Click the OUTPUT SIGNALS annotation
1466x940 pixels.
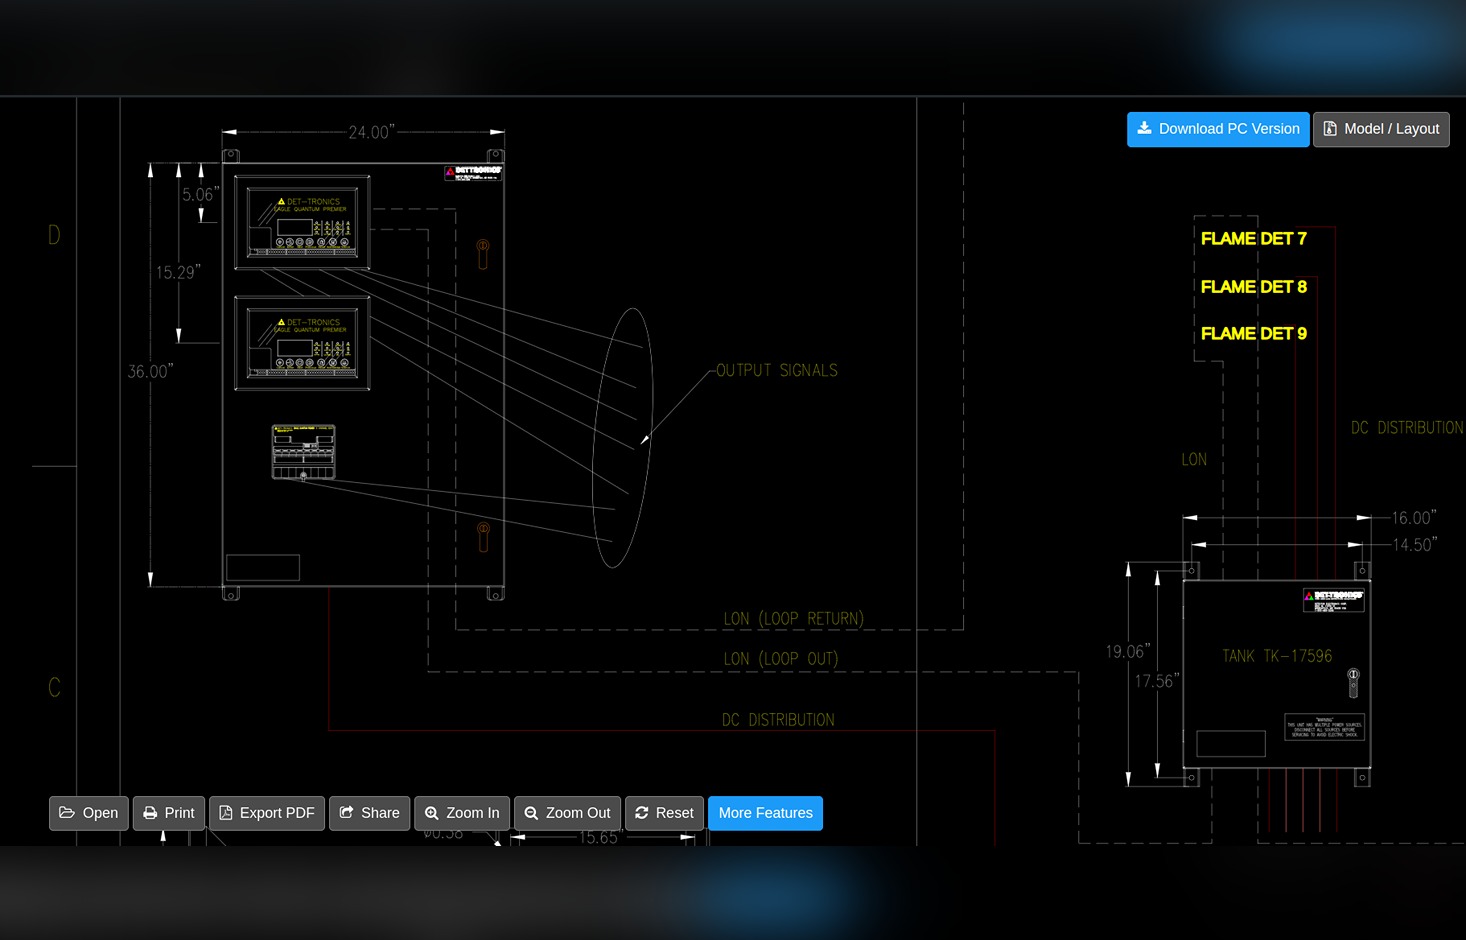tap(777, 370)
